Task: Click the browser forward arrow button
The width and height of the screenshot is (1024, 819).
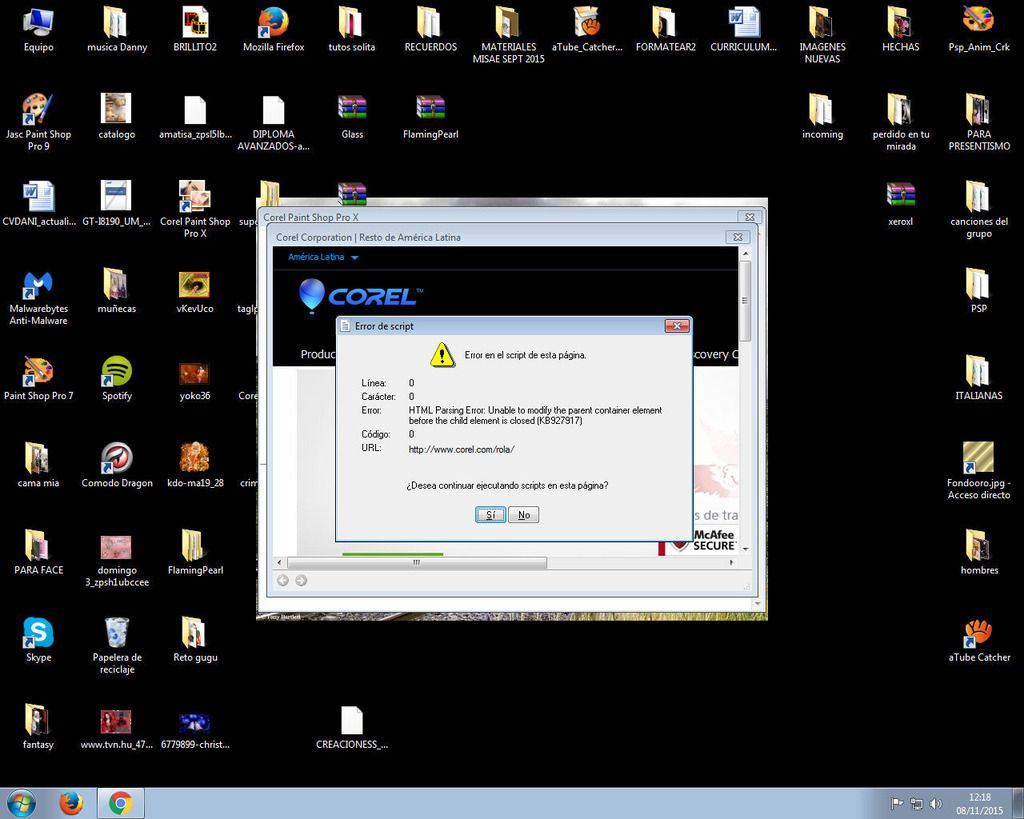Action: 301,580
